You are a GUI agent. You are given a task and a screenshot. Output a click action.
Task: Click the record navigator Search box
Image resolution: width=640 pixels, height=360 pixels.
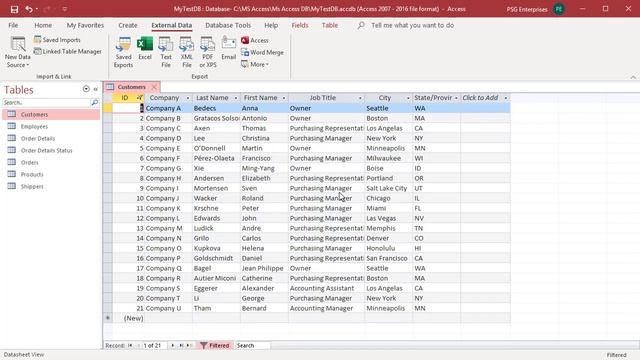click(x=253, y=345)
